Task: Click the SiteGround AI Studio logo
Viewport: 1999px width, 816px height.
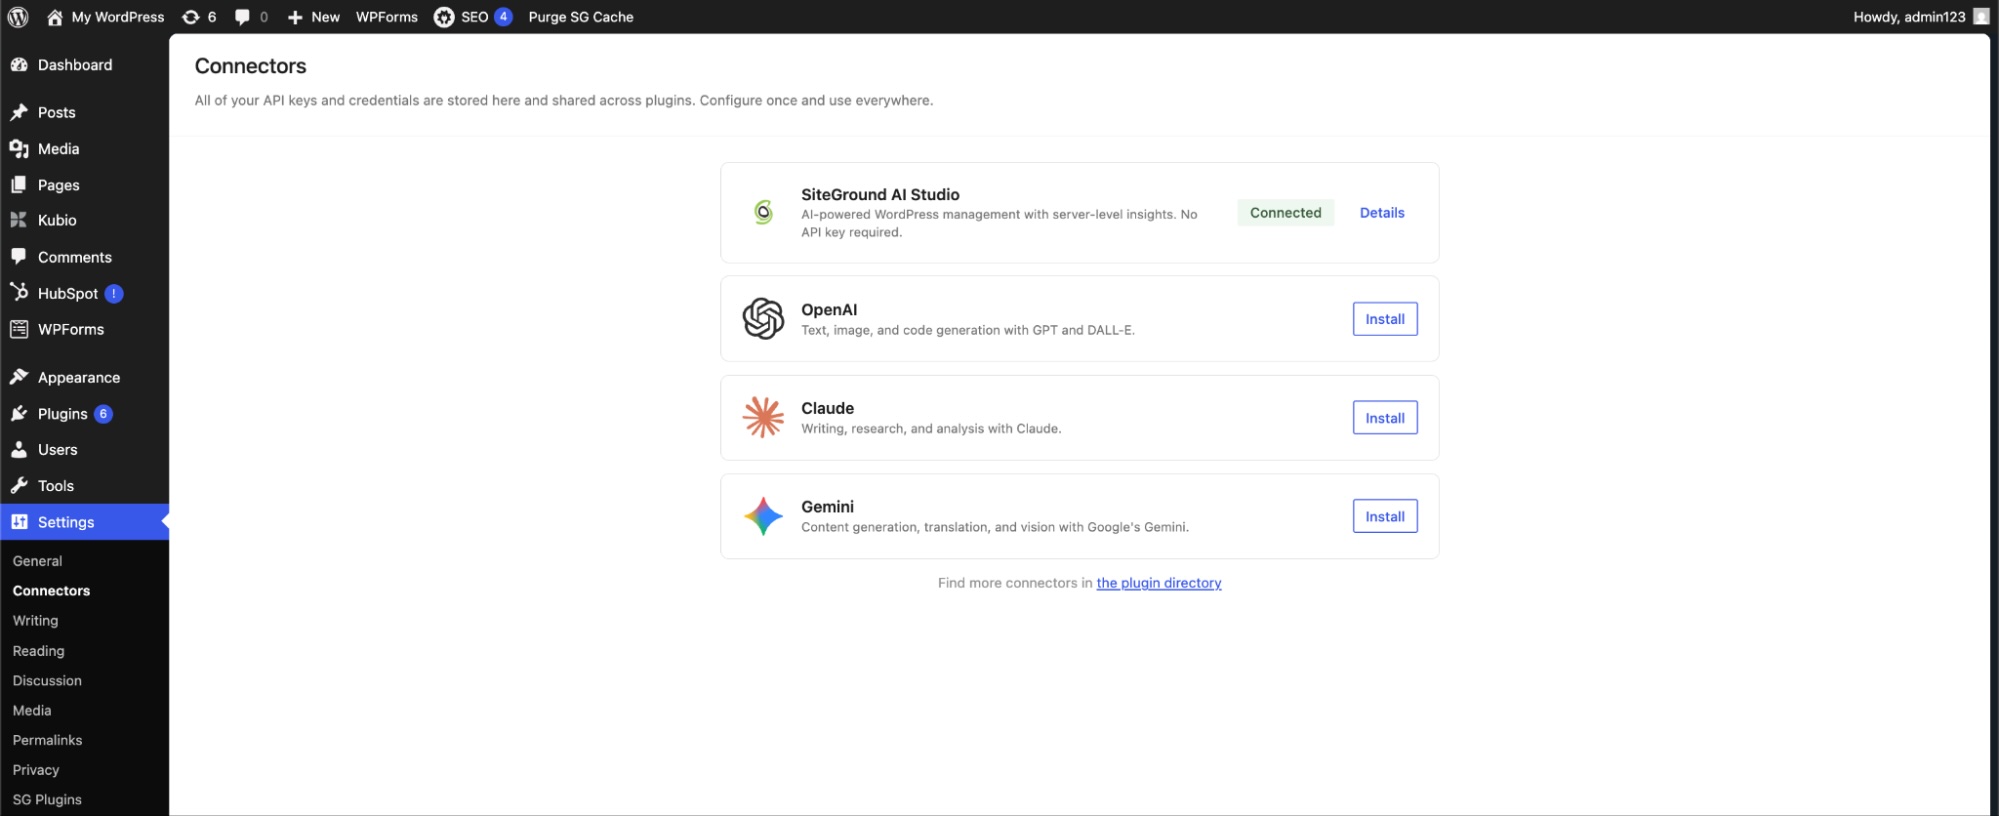Action: (x=763, y=212)
